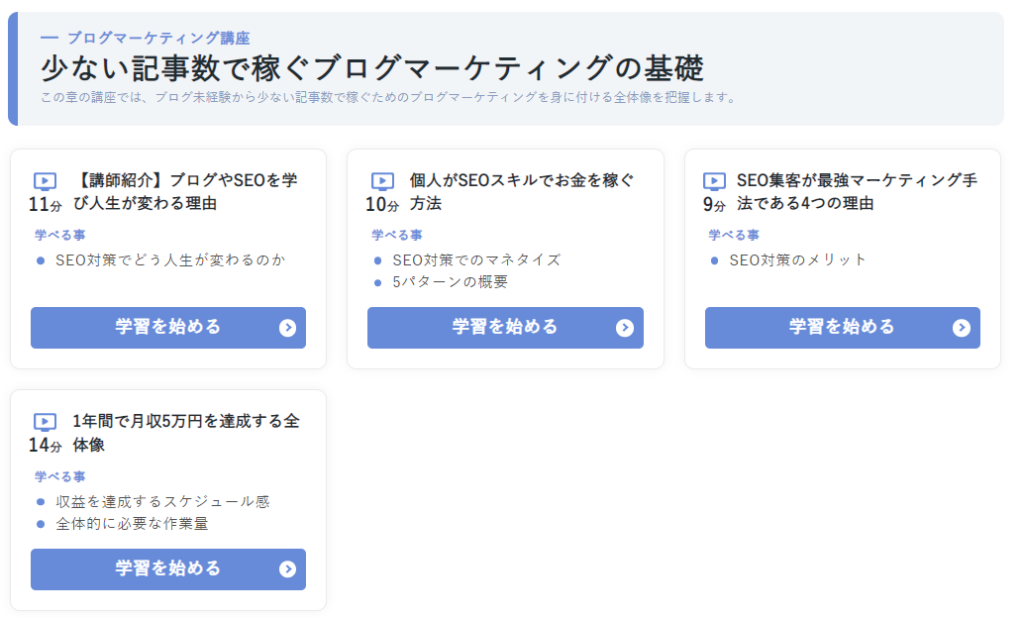The image size is (1024, 618).
Task: Begin the 1年間で月収5万円 lesson via 学習を始める
Action: tap(167, 569)
